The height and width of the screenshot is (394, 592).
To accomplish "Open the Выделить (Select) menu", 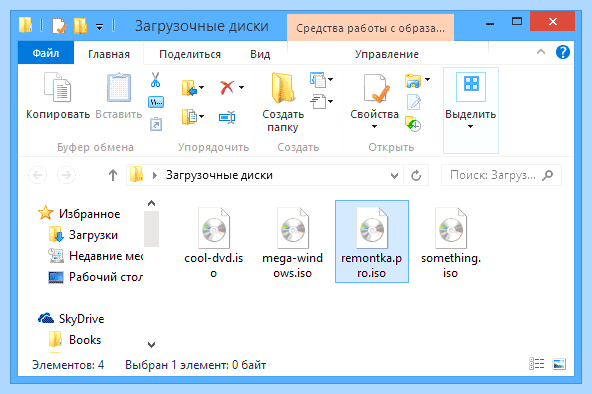I will [470, 110].
